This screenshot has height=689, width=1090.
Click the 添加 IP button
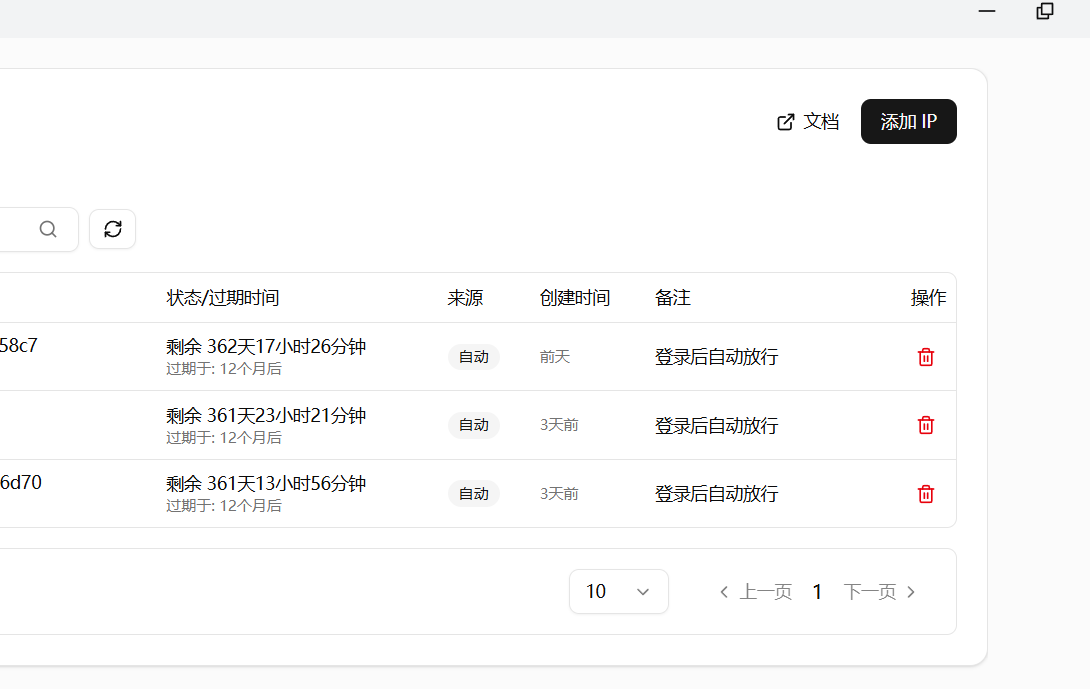coord(909,122)
